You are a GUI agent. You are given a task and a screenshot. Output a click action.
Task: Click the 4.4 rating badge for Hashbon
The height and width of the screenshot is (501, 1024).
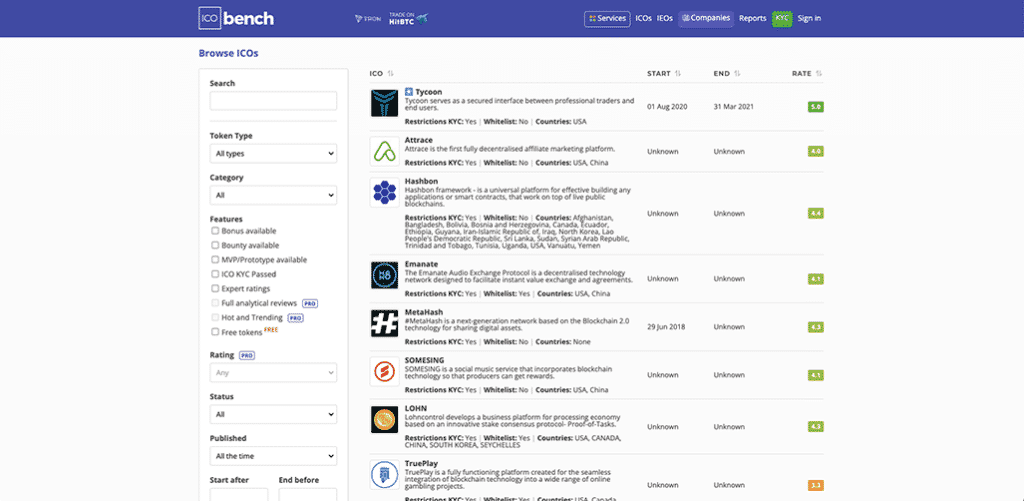(x=816, y=214)
